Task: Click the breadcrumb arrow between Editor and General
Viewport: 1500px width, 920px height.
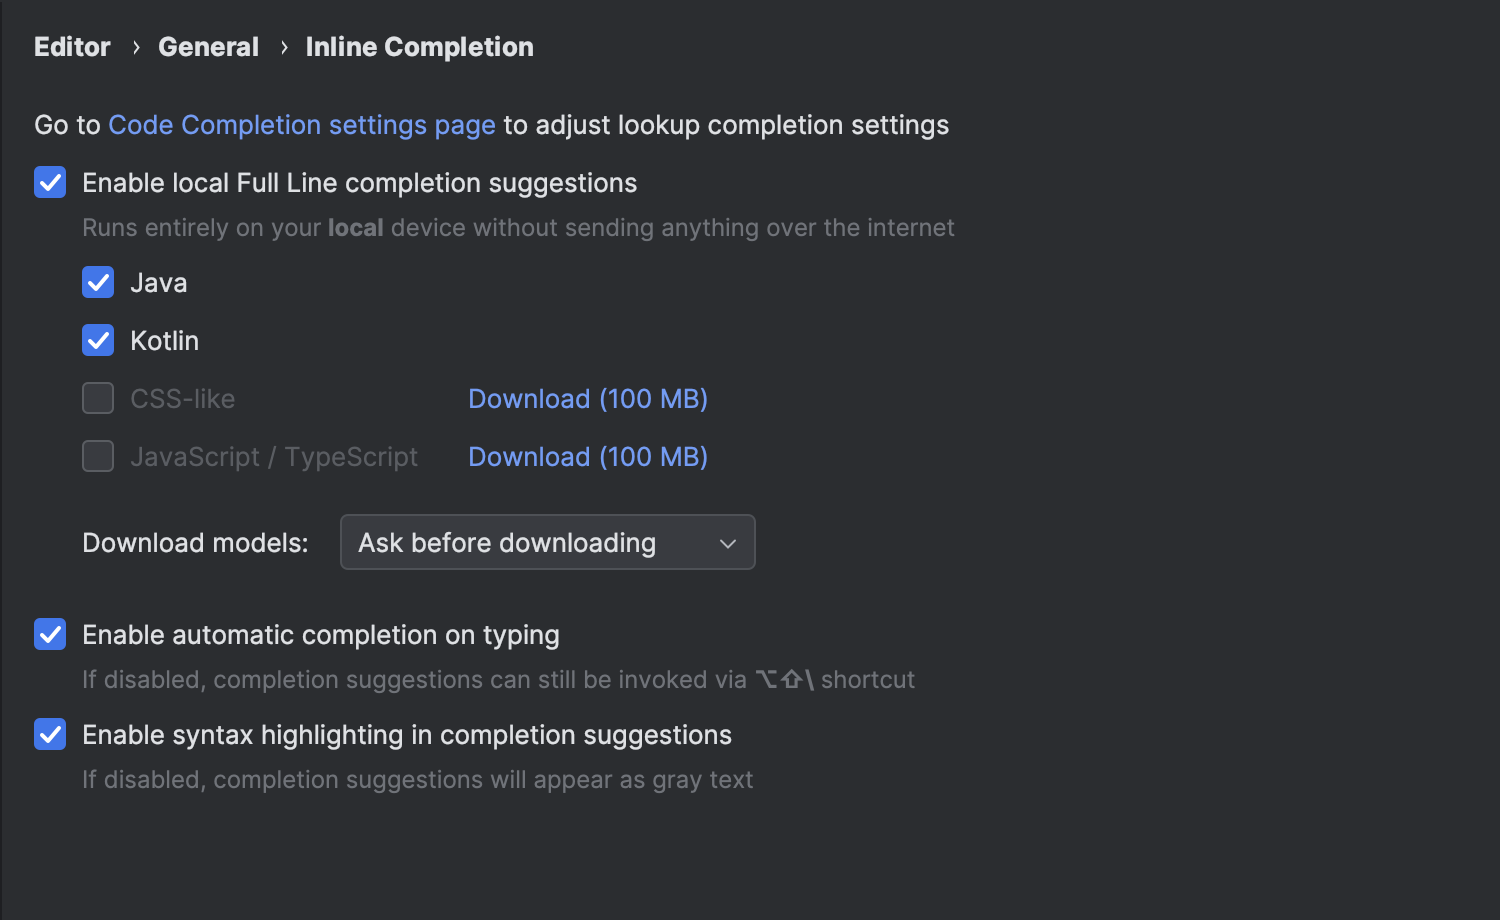Action: (x=136, y=48)
